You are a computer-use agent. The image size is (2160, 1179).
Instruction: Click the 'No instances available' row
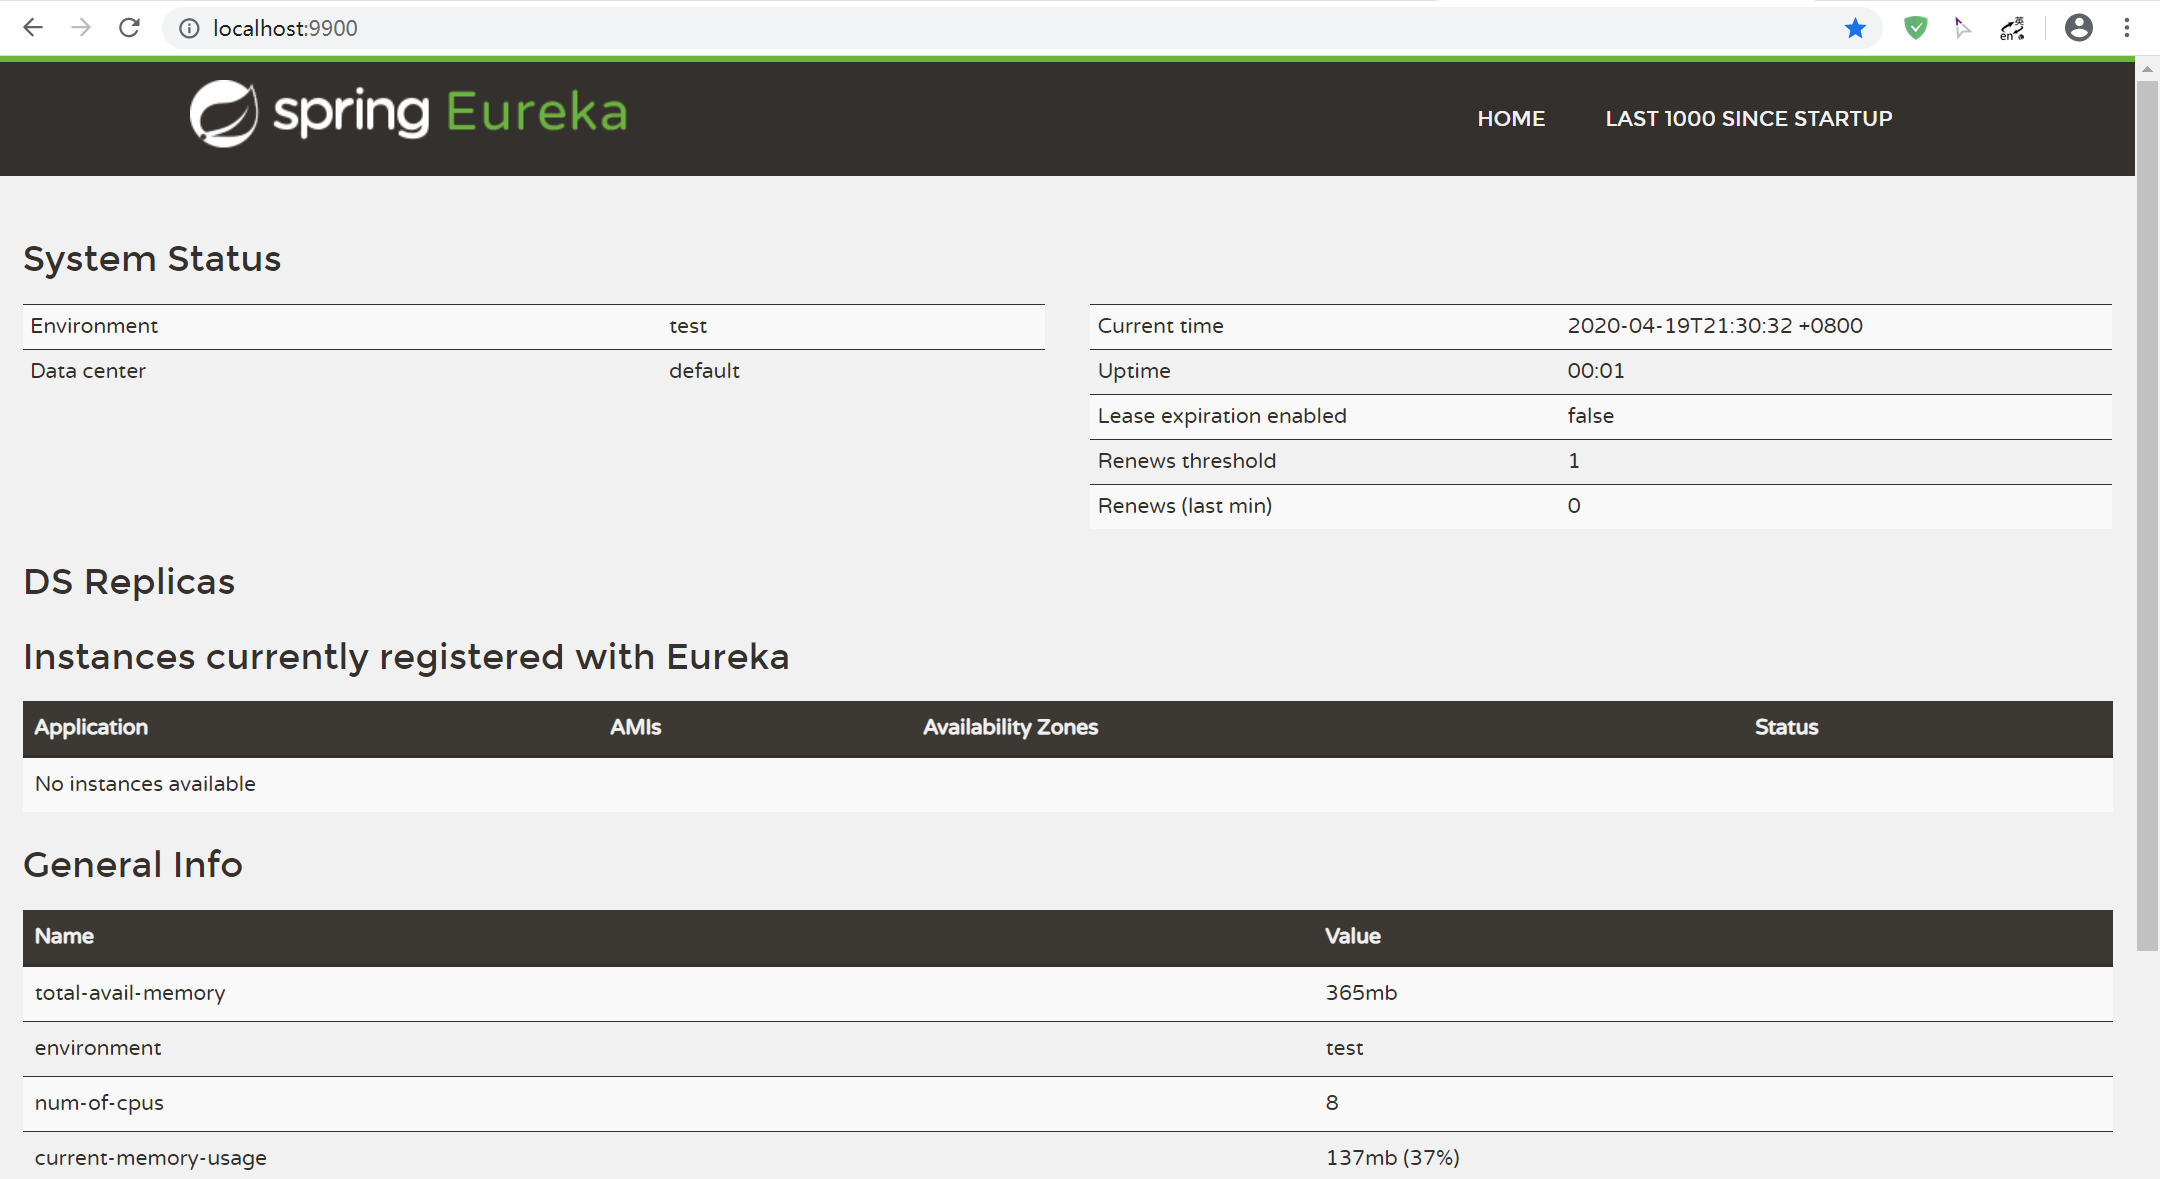point(145,784)
